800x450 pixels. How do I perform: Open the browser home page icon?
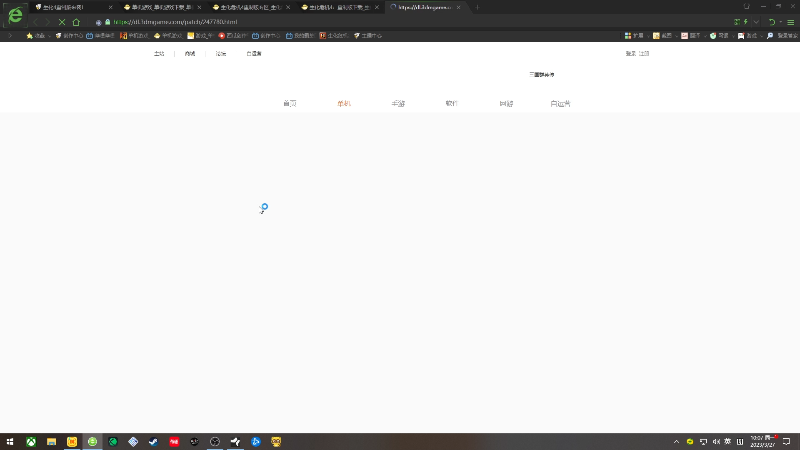click(x=76, y=22)
